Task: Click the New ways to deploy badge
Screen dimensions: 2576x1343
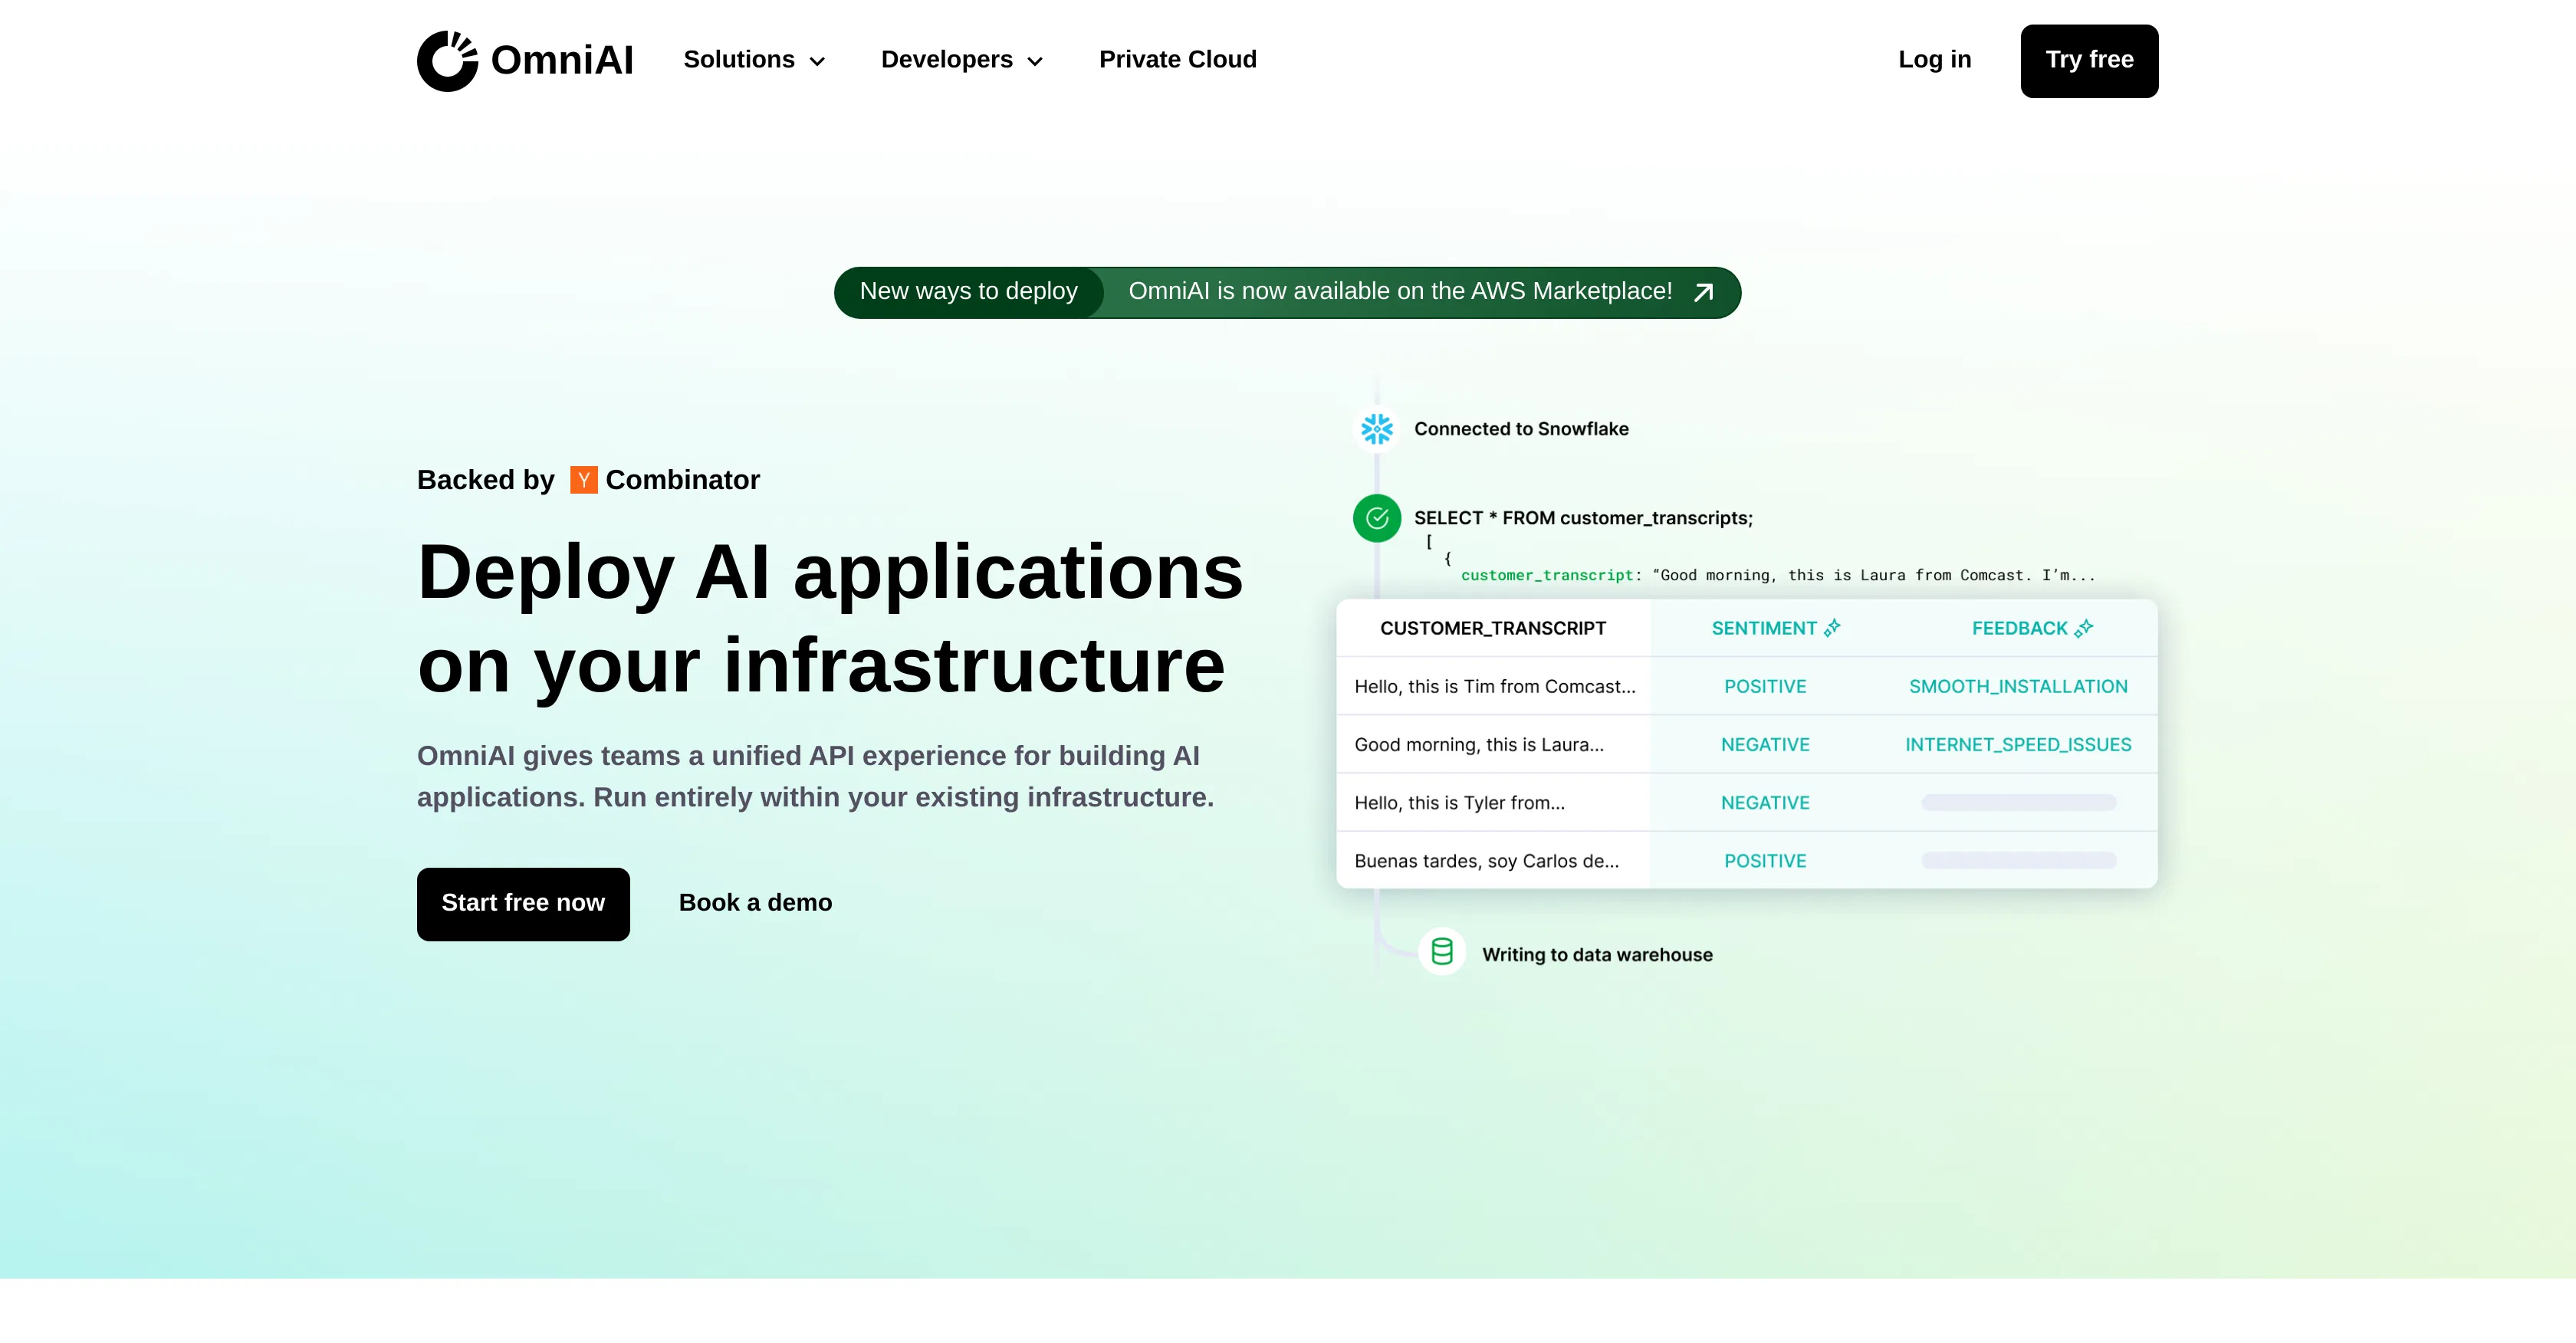Action: click(969, 292)
